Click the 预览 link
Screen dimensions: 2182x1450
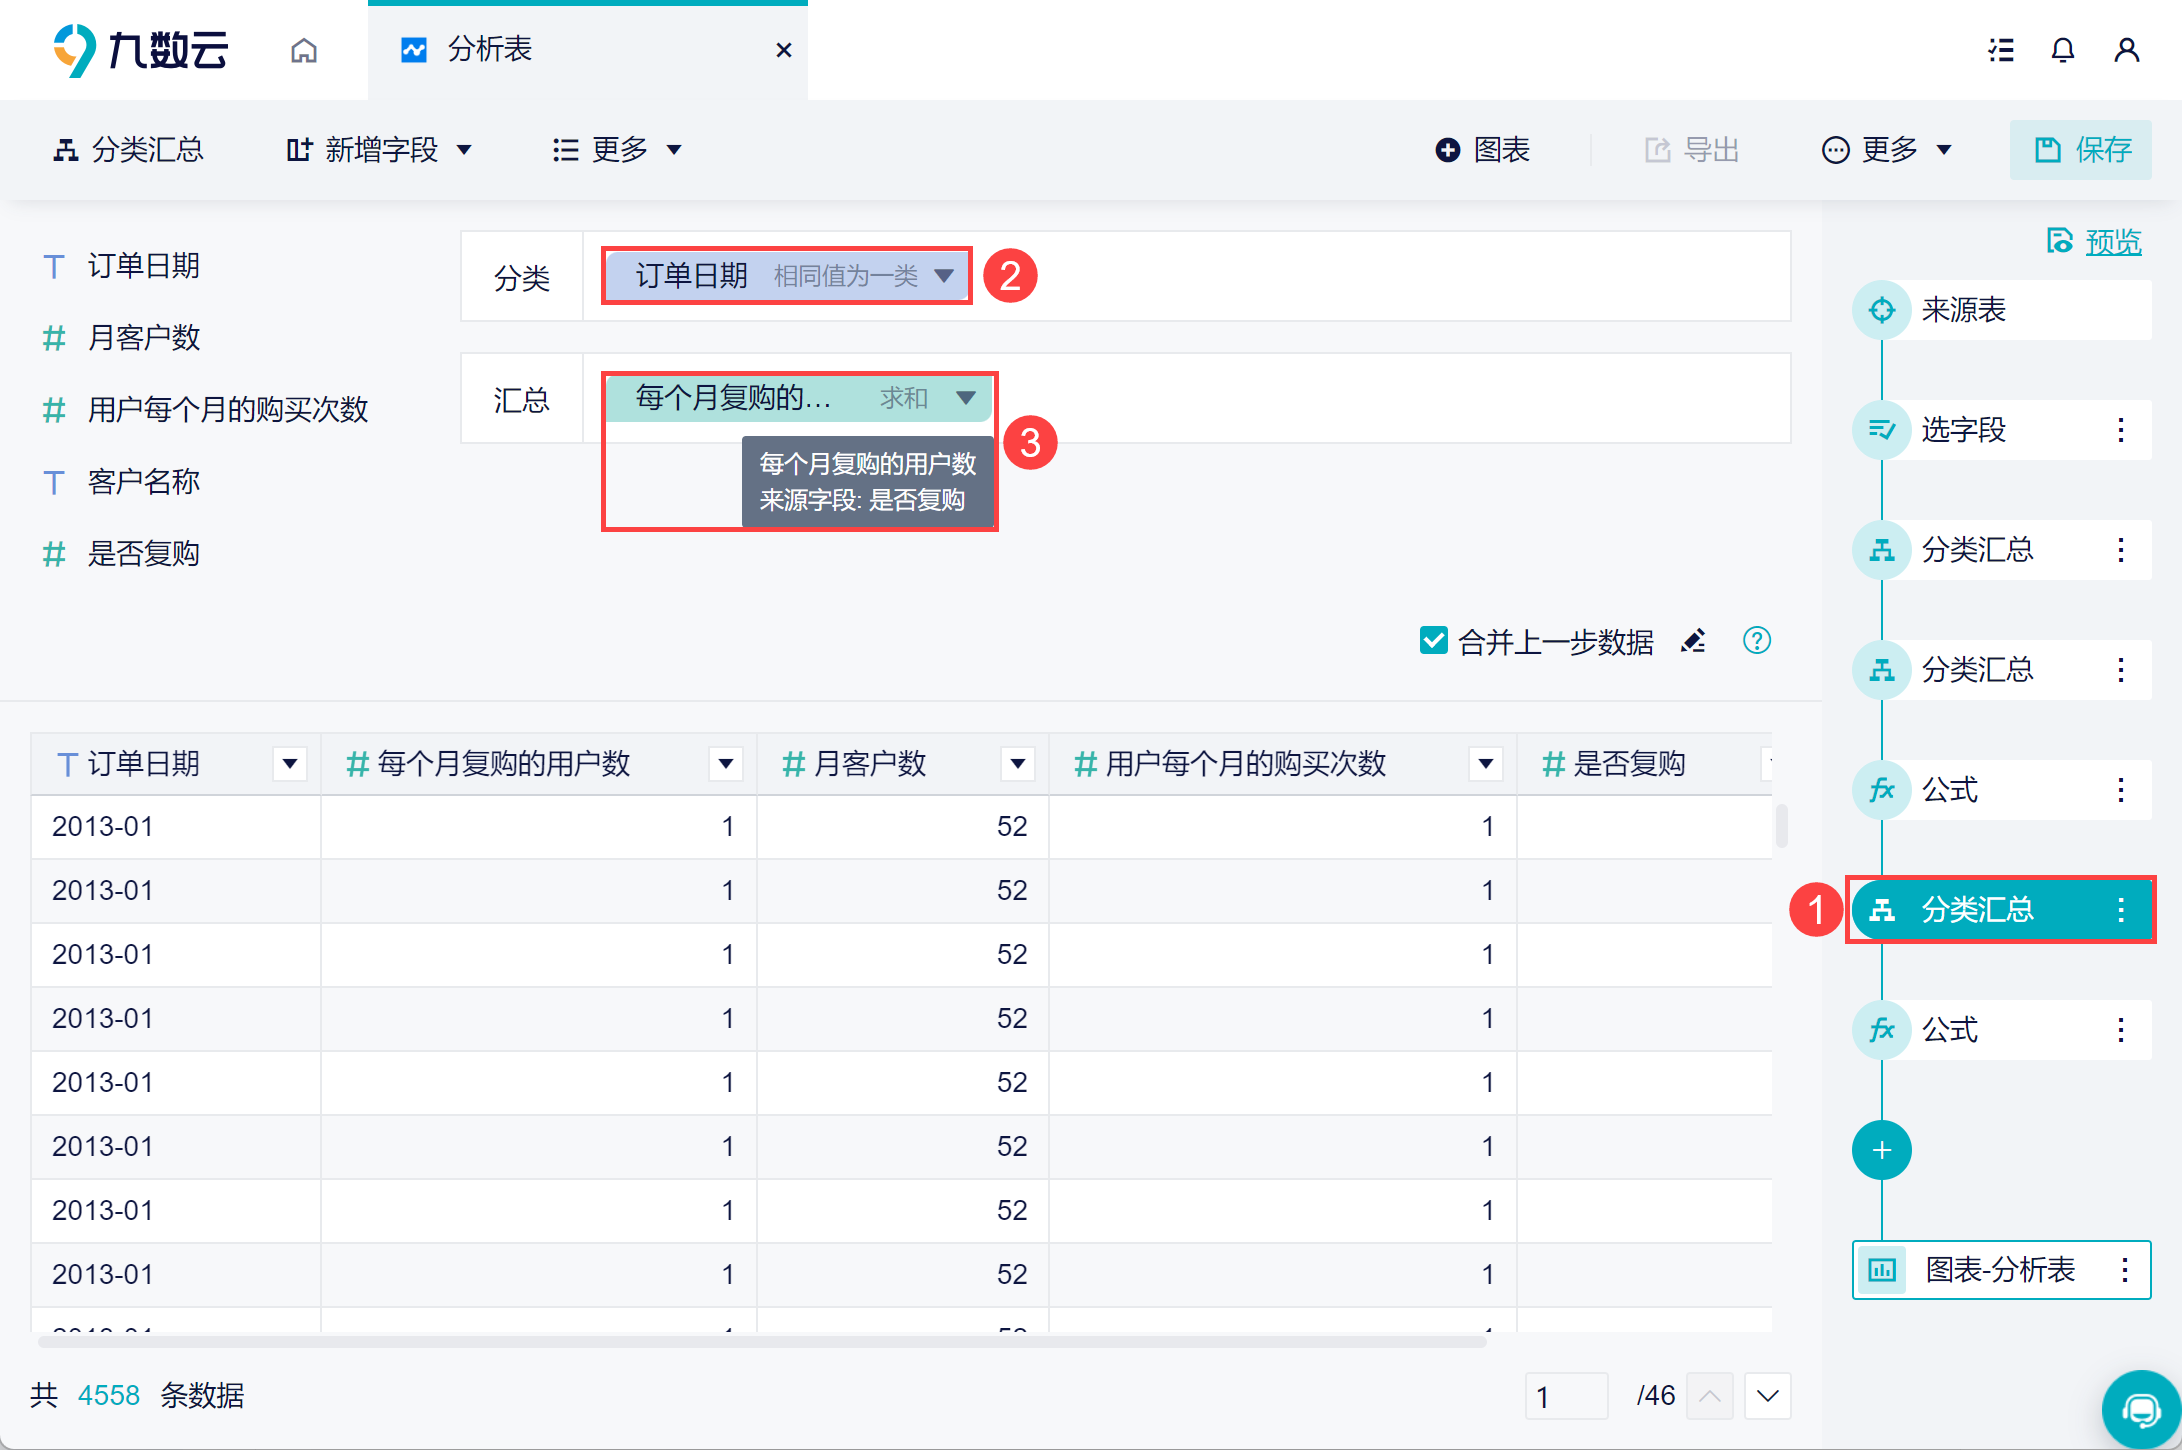point(2112,242)
